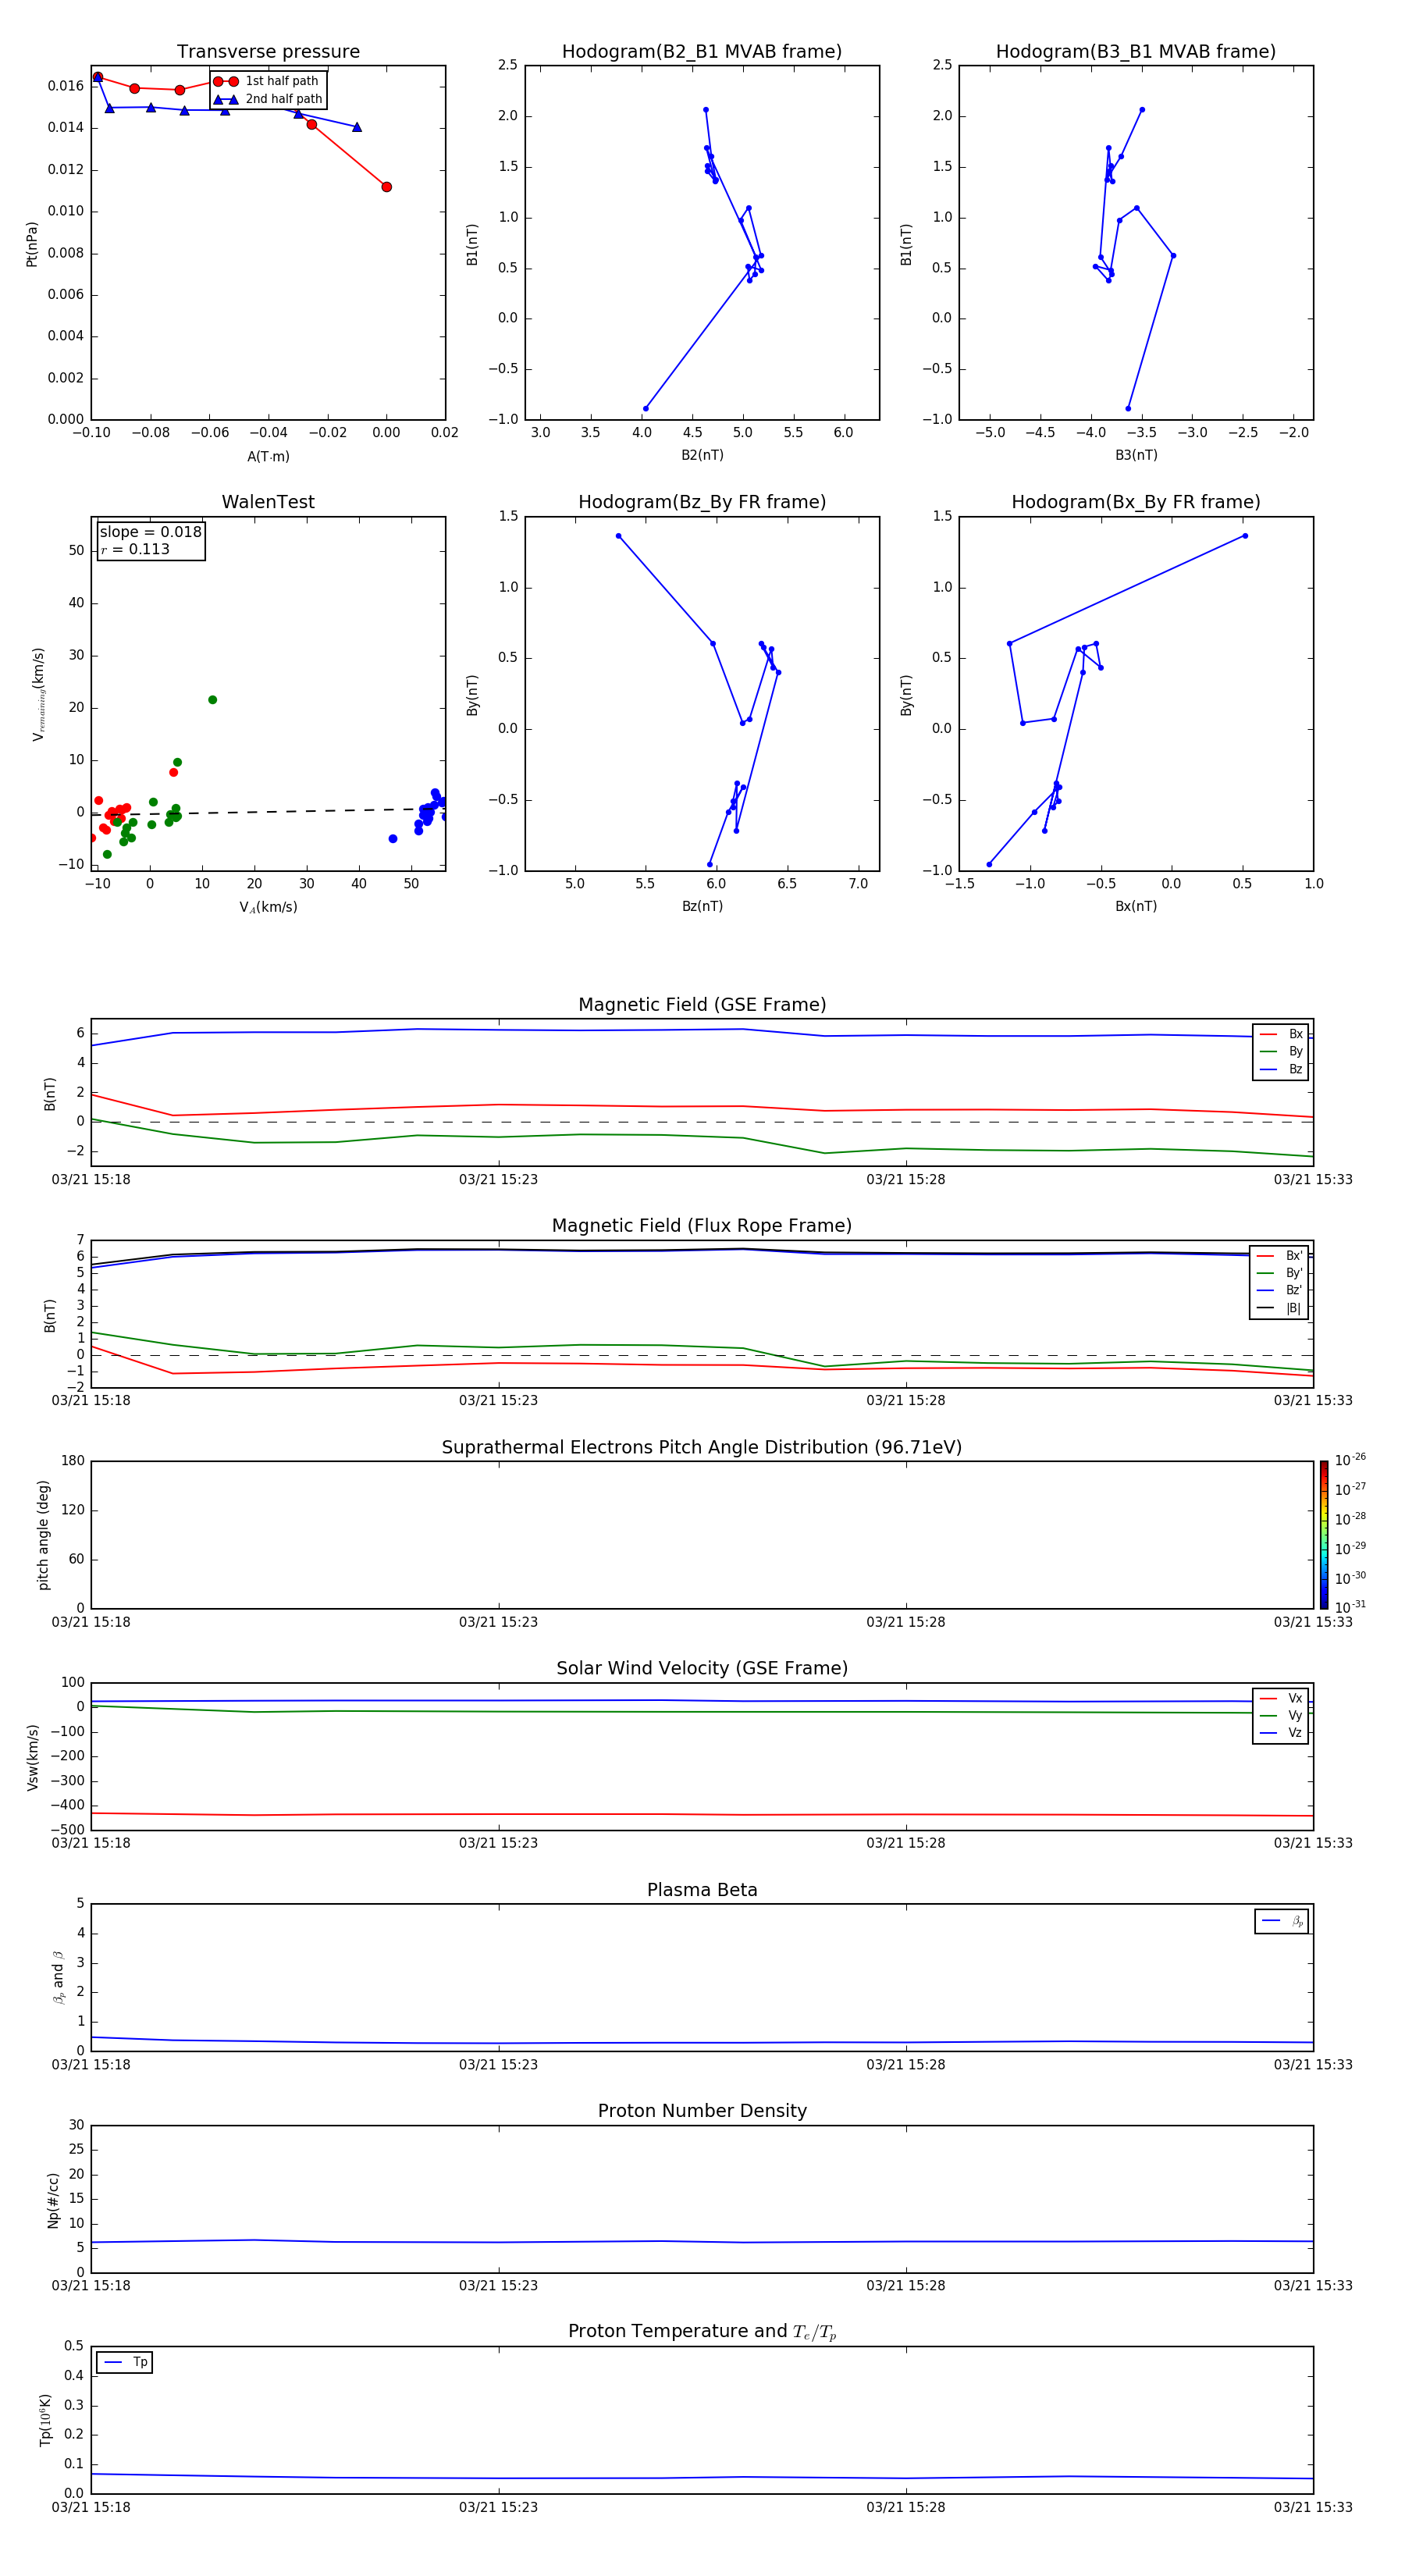Click the green outlier point near 21 in WalenTest
Screen dimensions: 1405x2576
212,700
